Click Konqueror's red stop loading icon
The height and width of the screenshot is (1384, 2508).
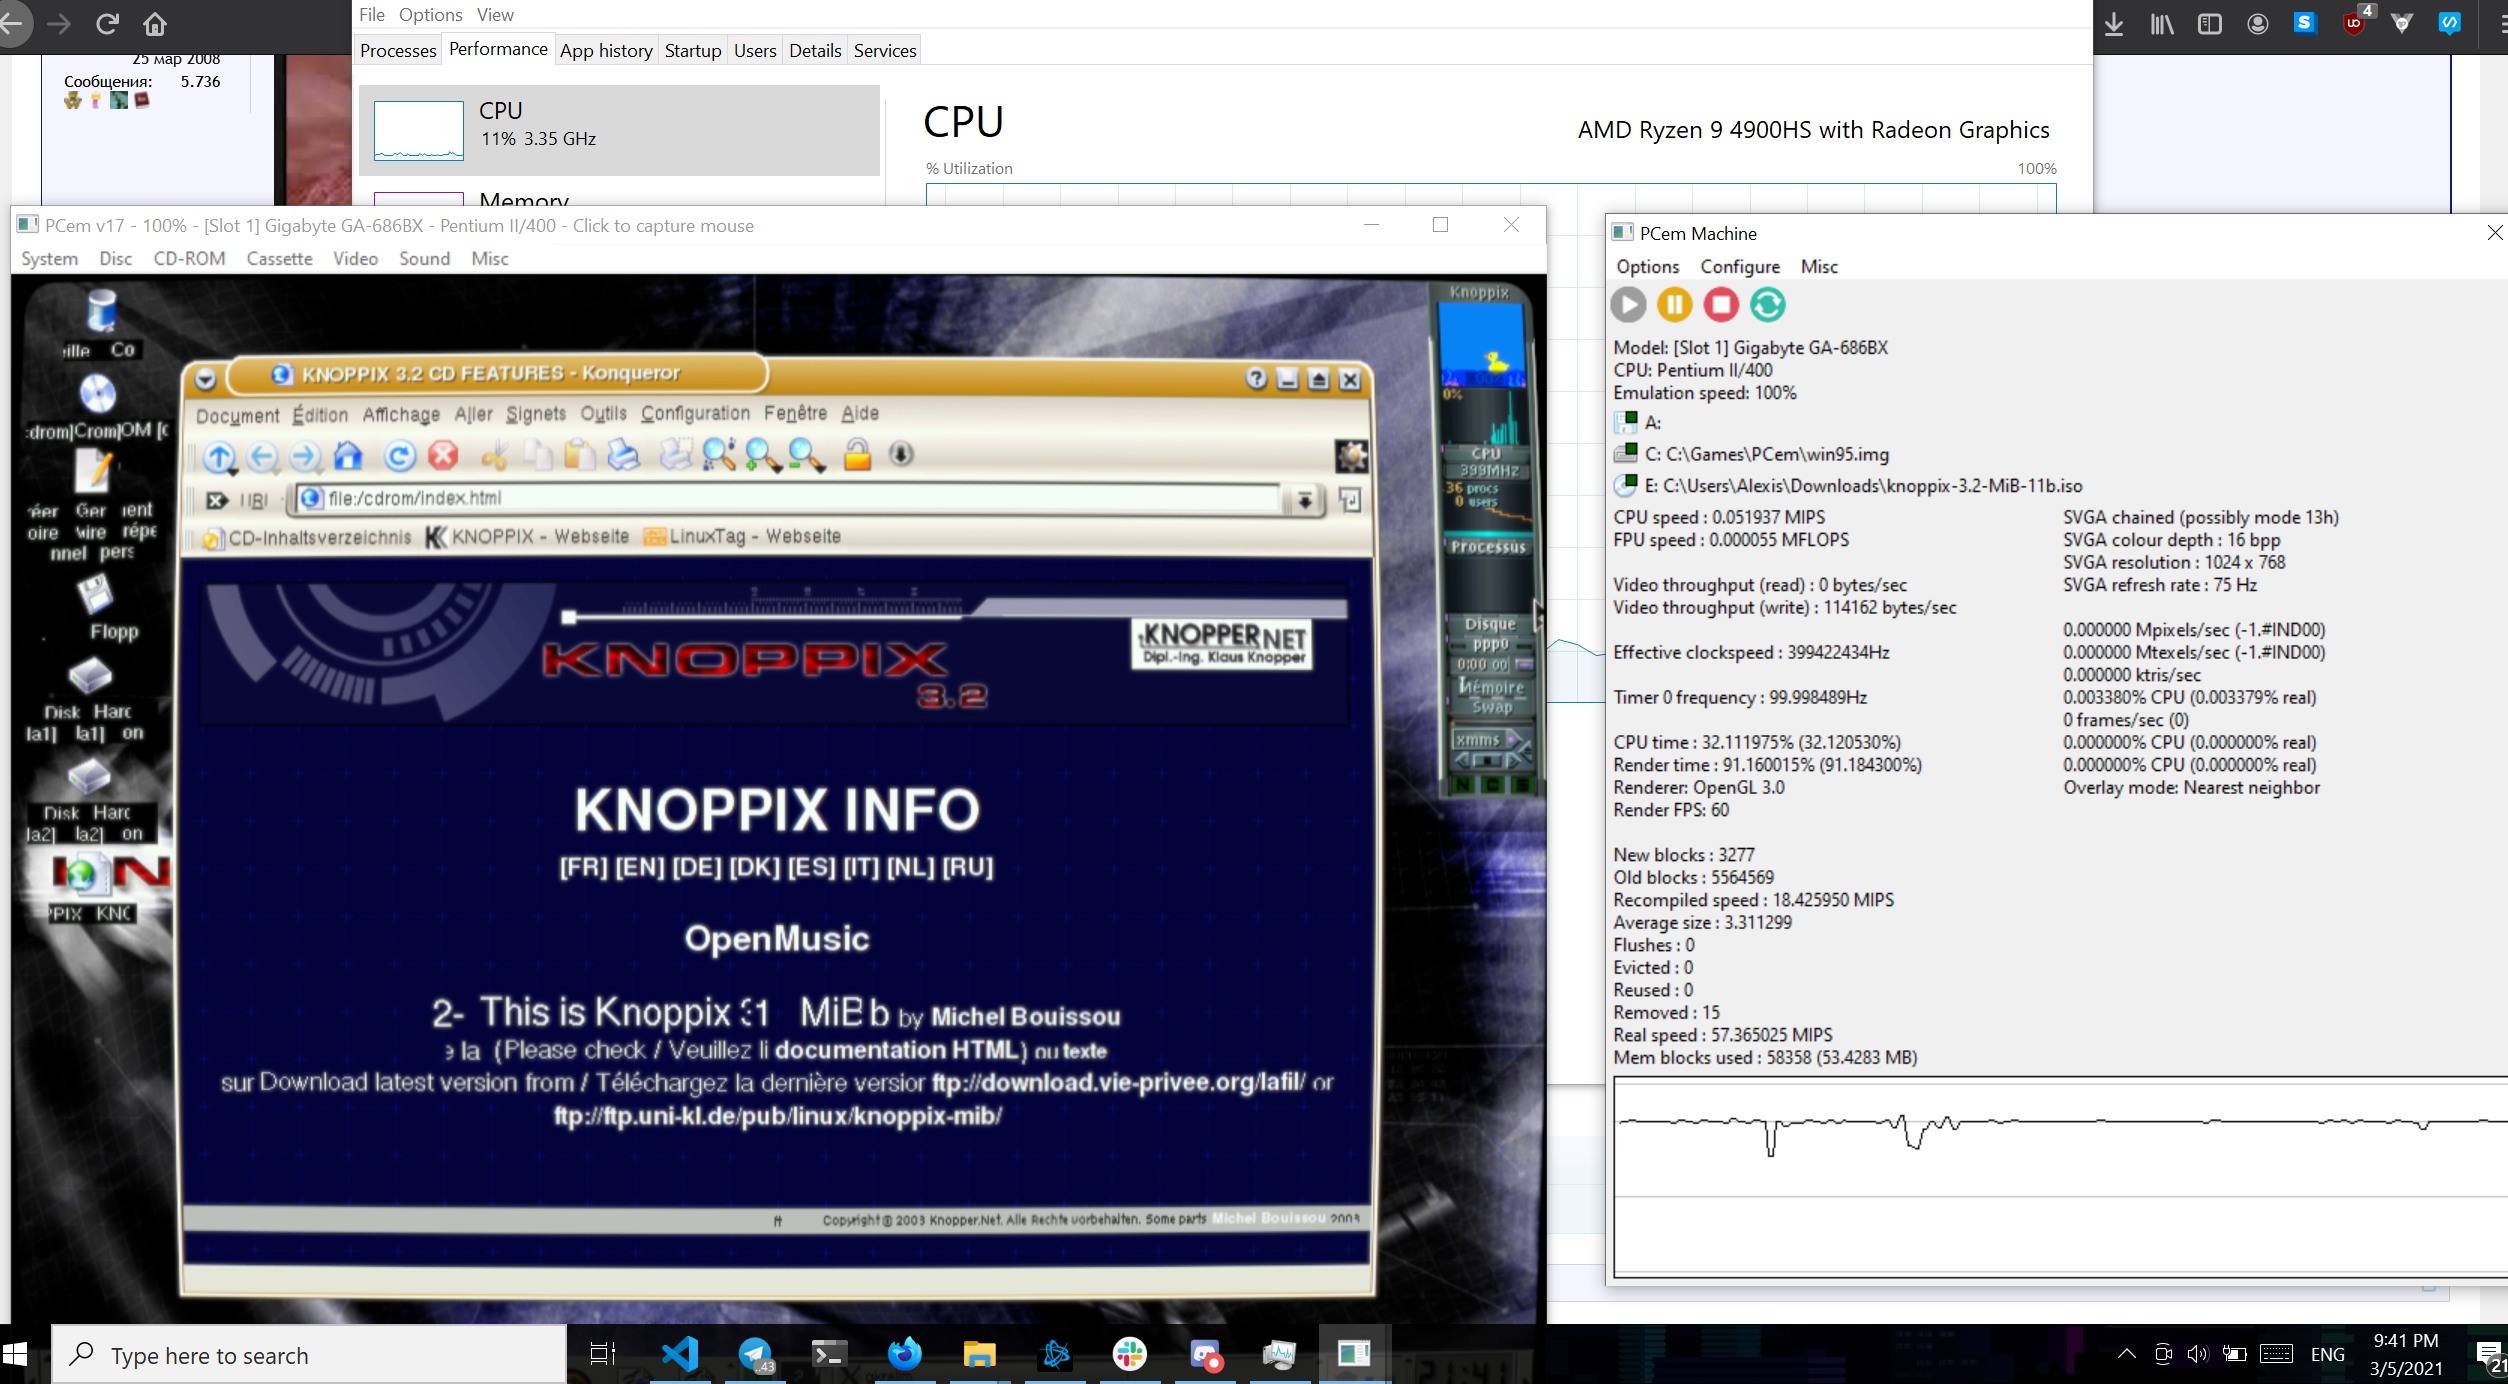[x=443, y=456]
